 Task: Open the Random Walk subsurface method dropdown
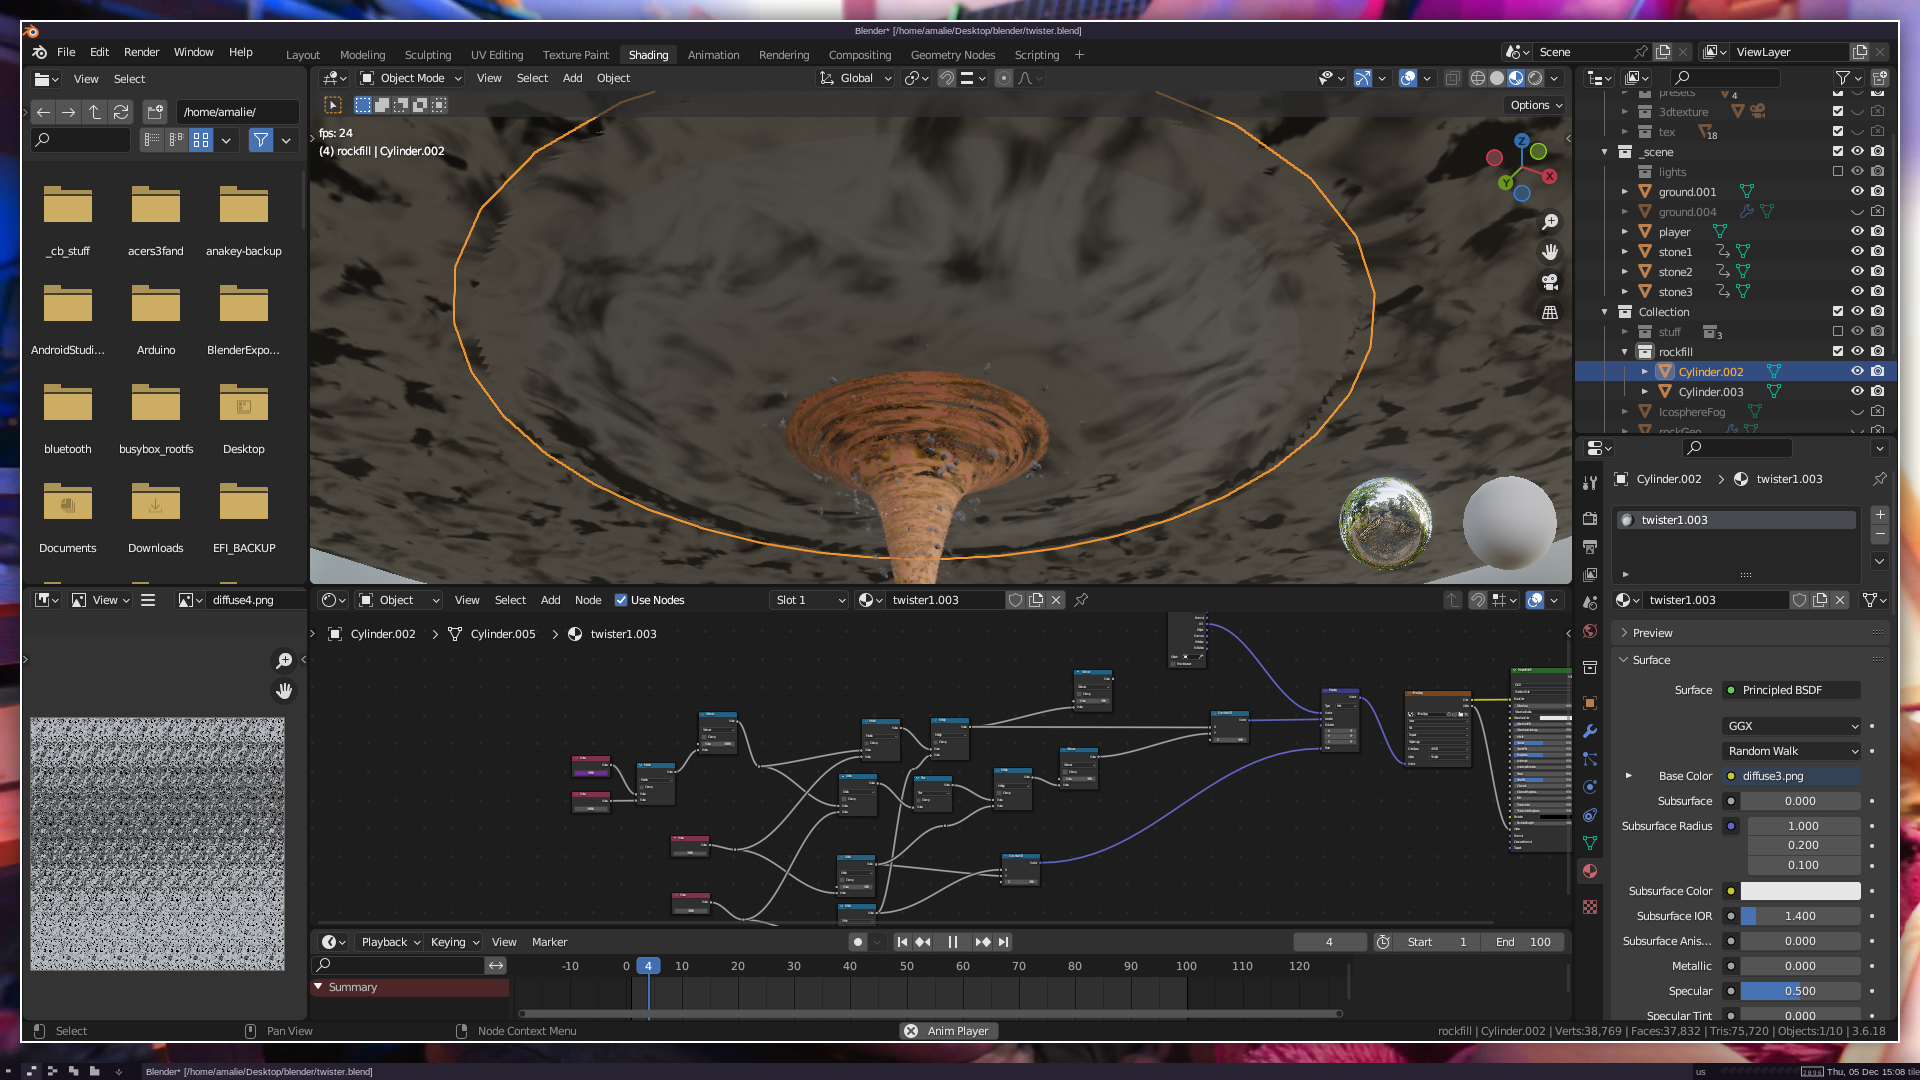click(x=1792, y=751)
